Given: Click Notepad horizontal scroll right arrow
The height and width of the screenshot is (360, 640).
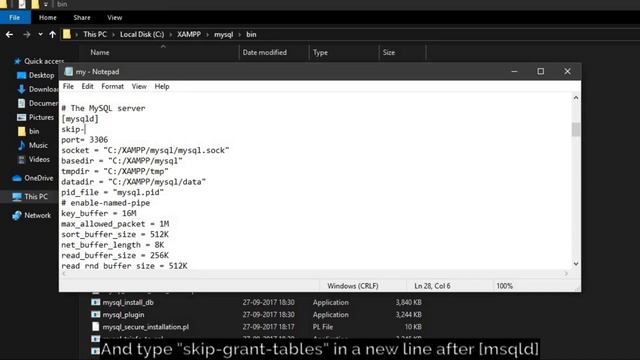Looking at the screenshot, I should tap(566, 274).
